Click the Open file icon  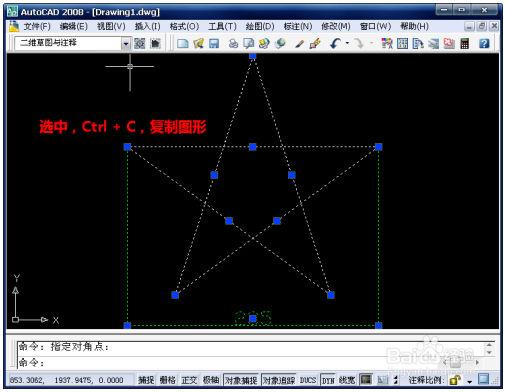pos(198,43)
